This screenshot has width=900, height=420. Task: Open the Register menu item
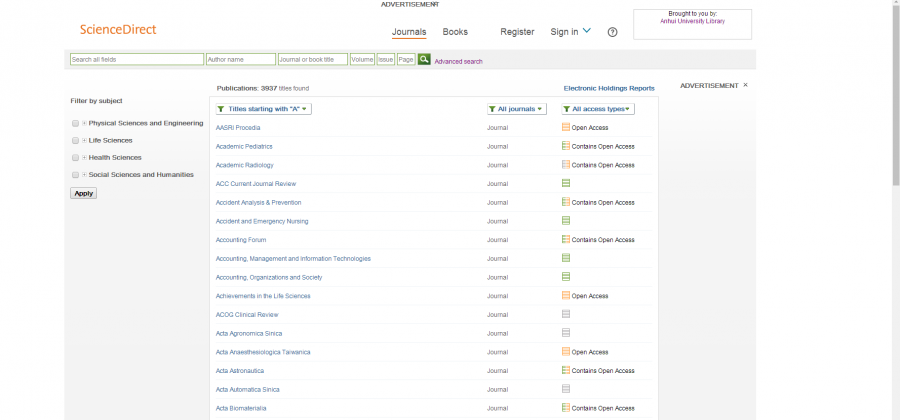(x=517, y=32)
